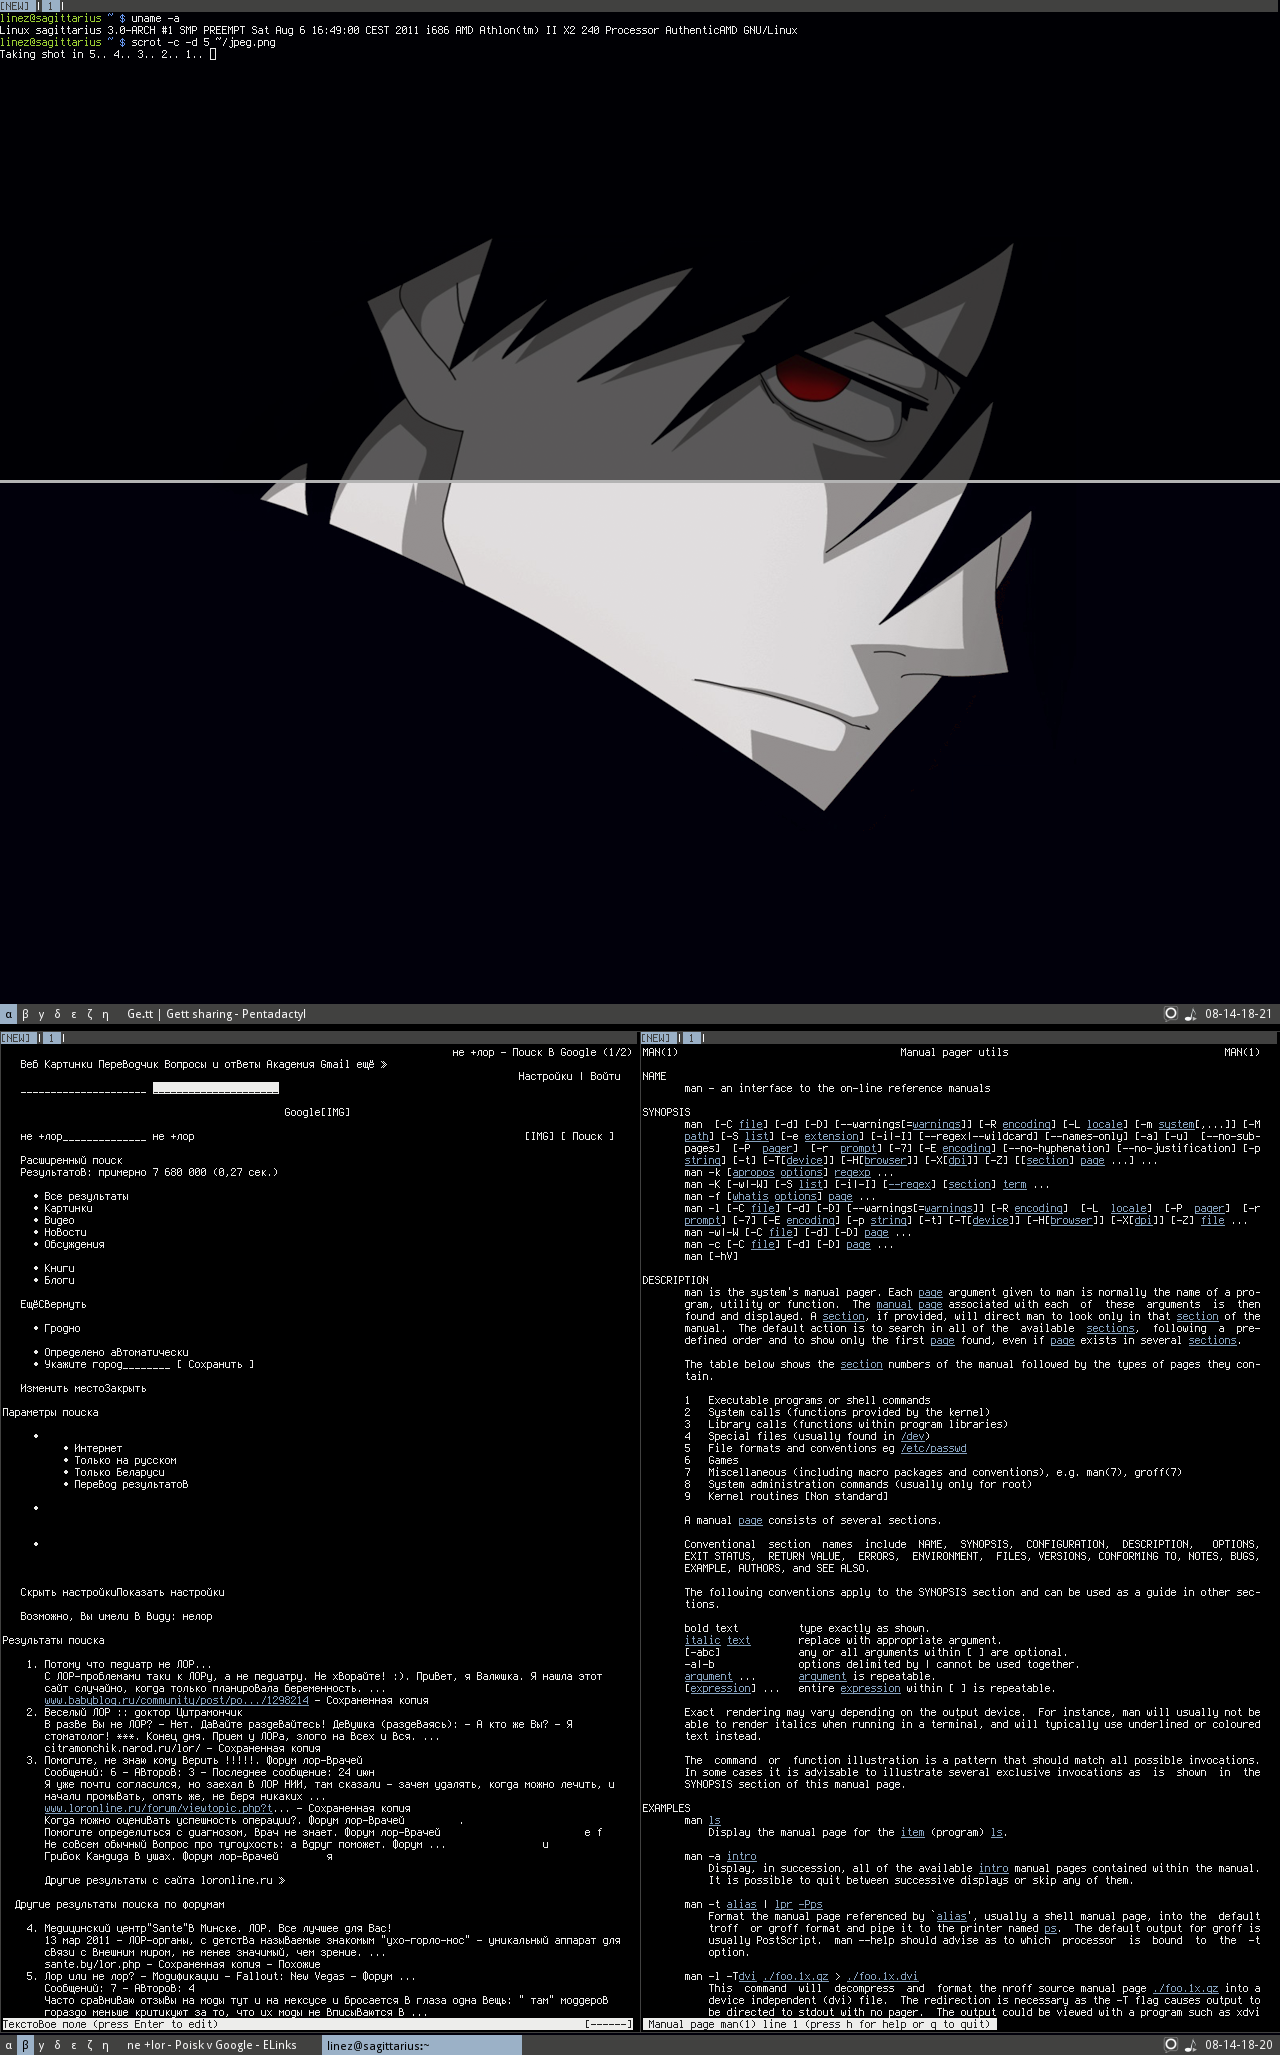The image size is (1280, 2055).
Task: Click circle tray icon in bottom ELinks bar
Action: (1171, 2045)
